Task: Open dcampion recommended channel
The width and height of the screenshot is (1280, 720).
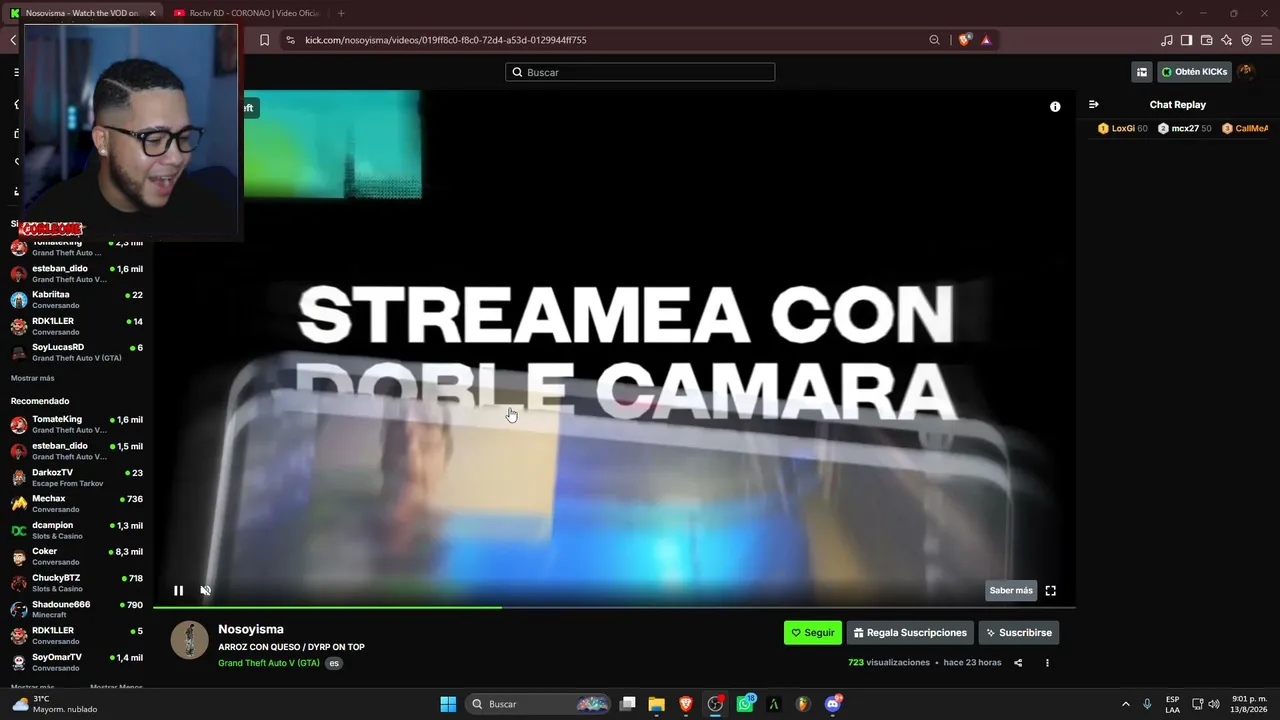Action: (x=76, y=531)
